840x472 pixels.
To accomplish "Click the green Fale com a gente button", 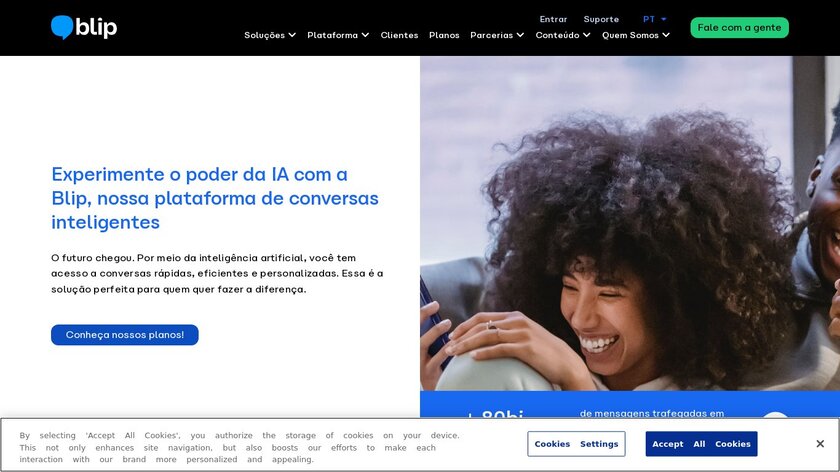I will [x=739, y=27].
